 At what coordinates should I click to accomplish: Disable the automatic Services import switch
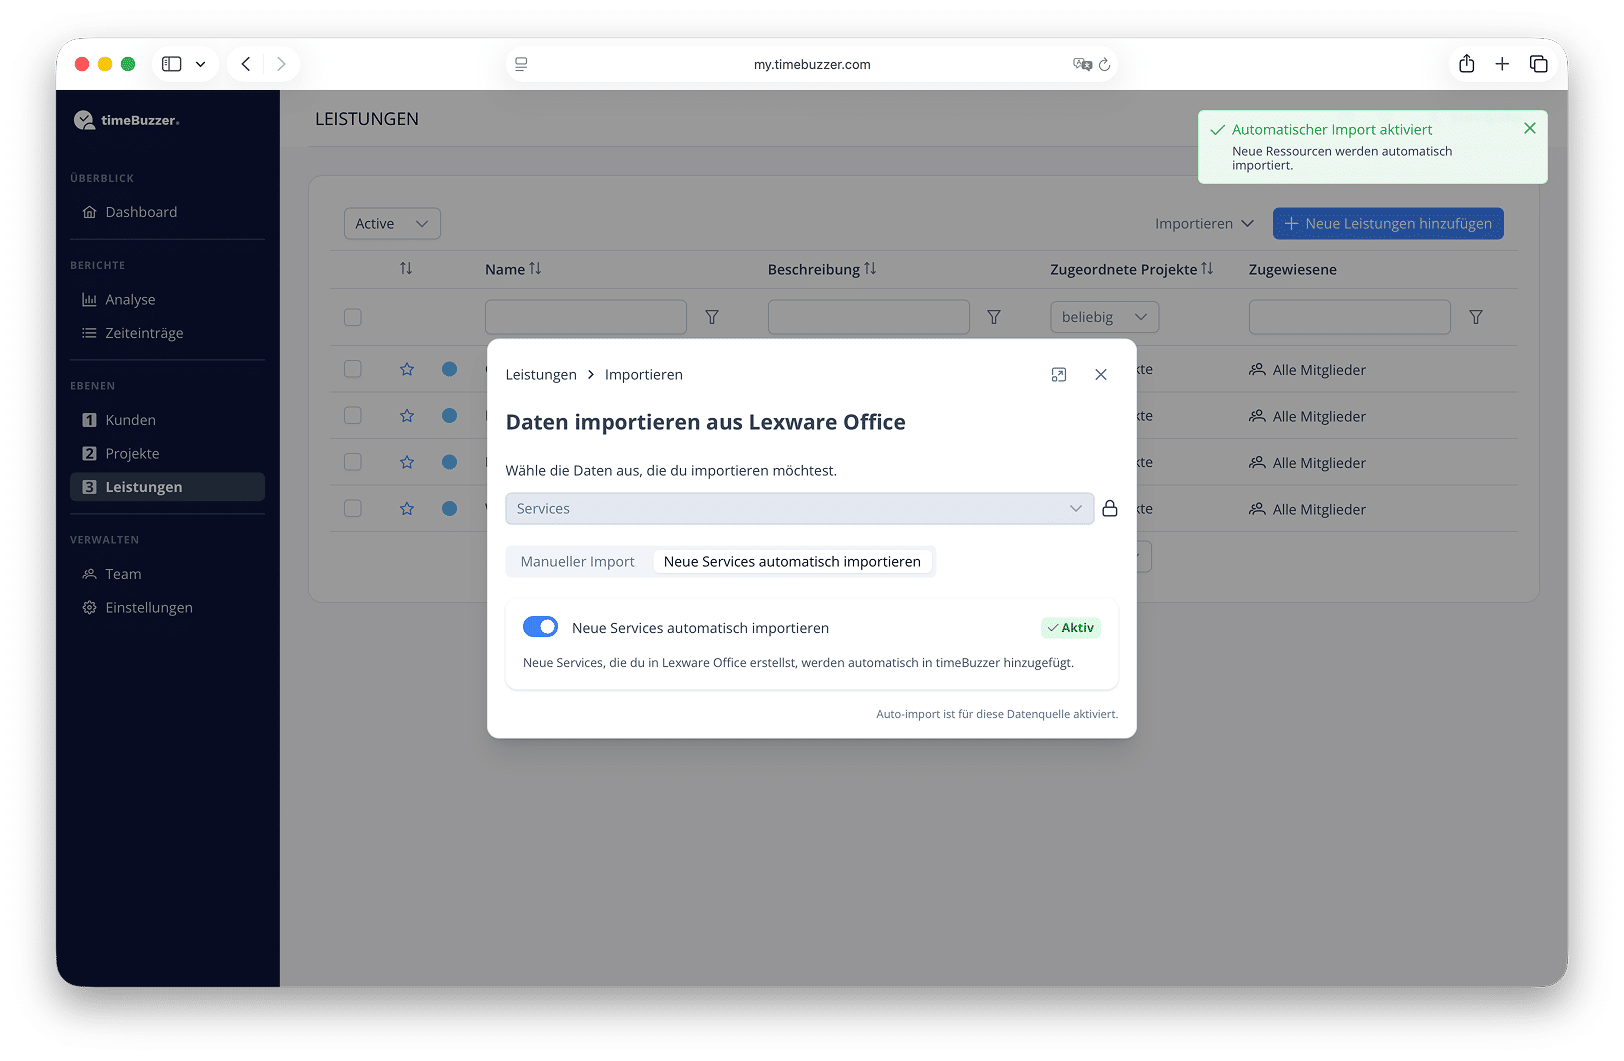(541, 627)
